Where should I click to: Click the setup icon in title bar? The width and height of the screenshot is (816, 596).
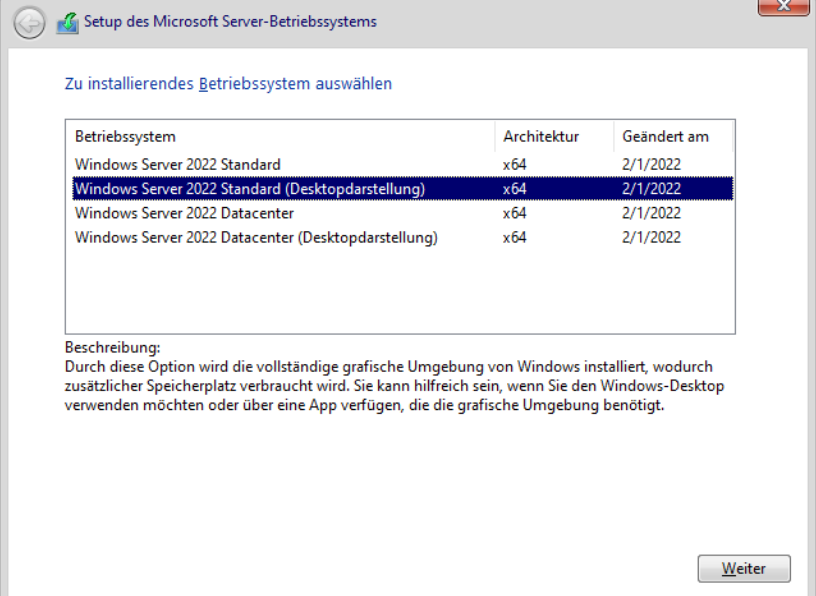[68, 23]
